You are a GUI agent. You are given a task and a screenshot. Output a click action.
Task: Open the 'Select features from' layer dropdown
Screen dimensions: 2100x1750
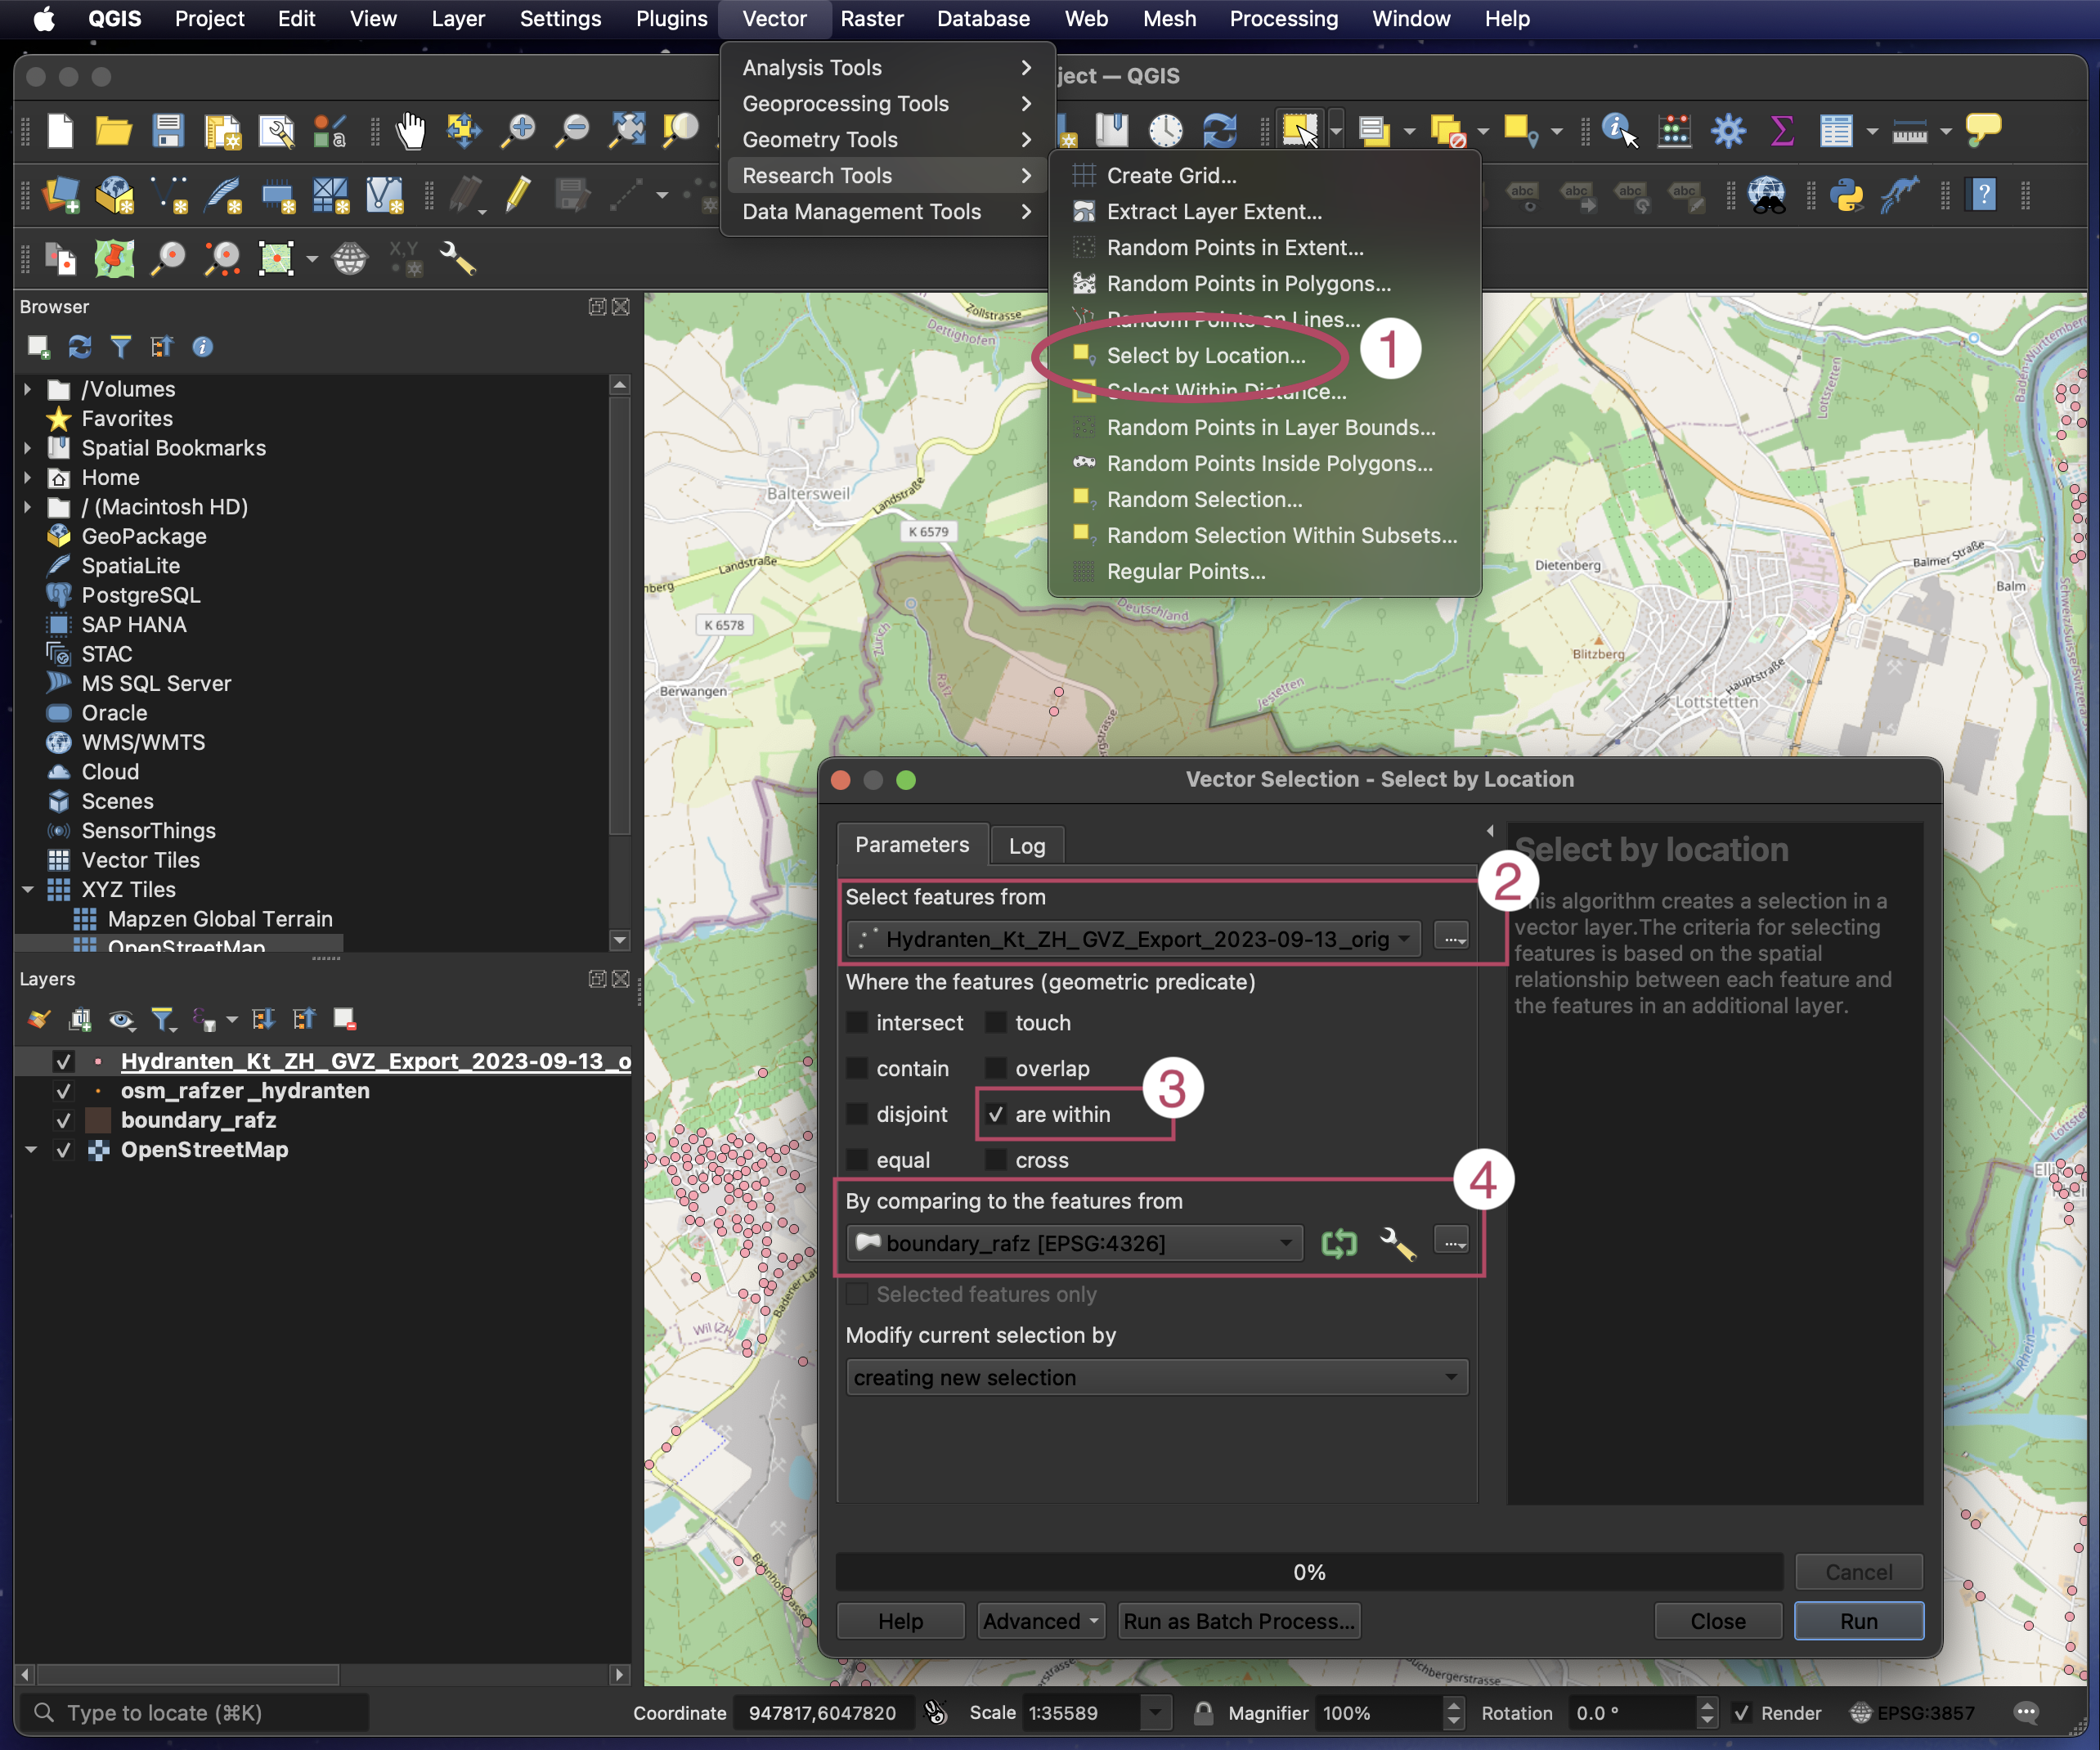(1133, 939)
